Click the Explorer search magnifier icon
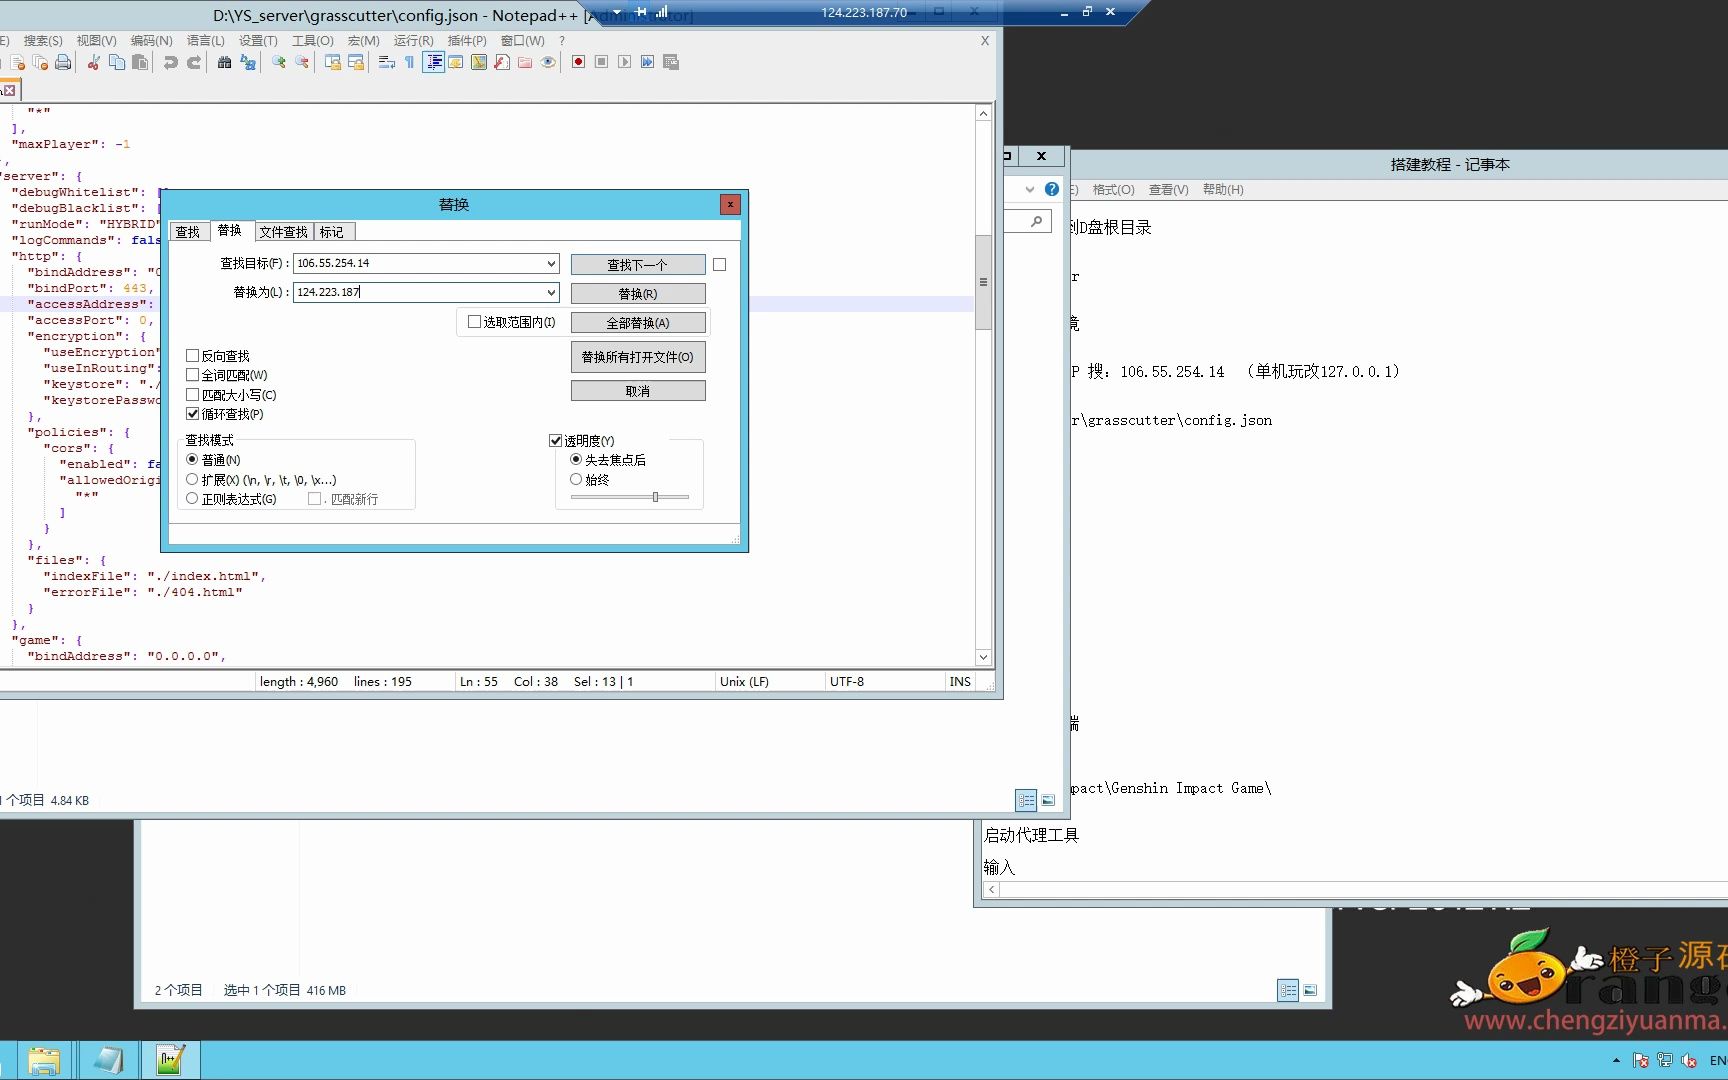This screenshot has width=1728, height=1080. [x=1037, y=221]
